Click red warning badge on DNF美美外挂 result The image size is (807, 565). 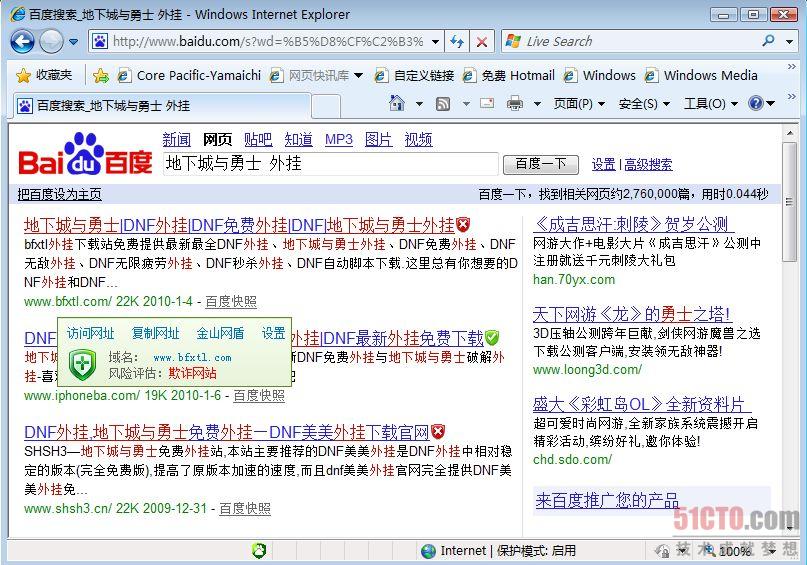[438, 431]
